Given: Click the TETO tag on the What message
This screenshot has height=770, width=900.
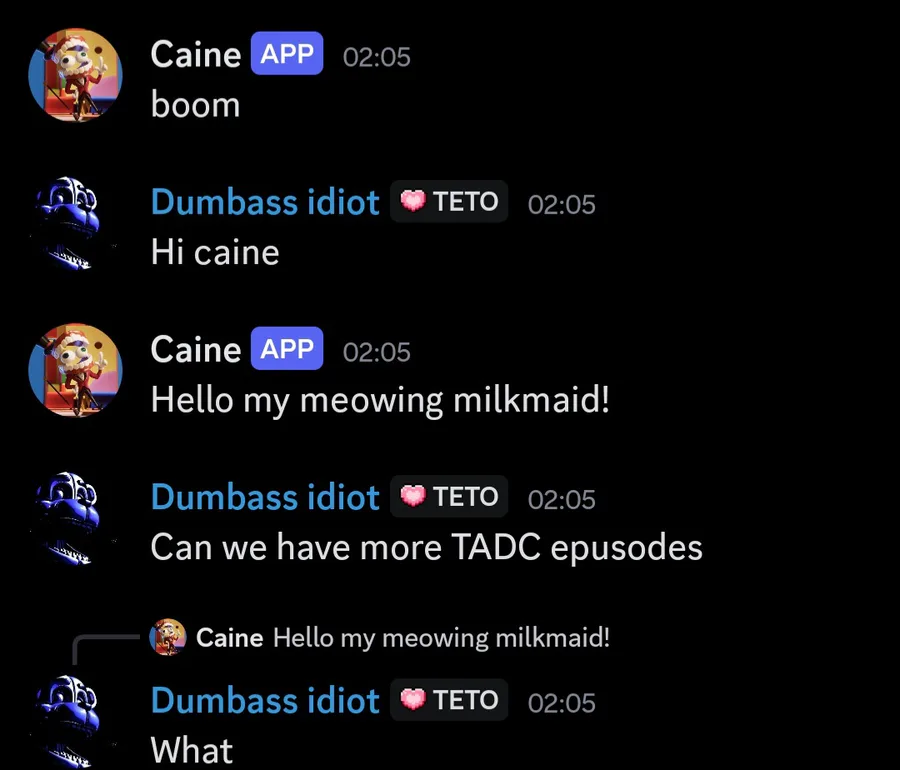Looking at the screenshot, I should tap(449, 700).
